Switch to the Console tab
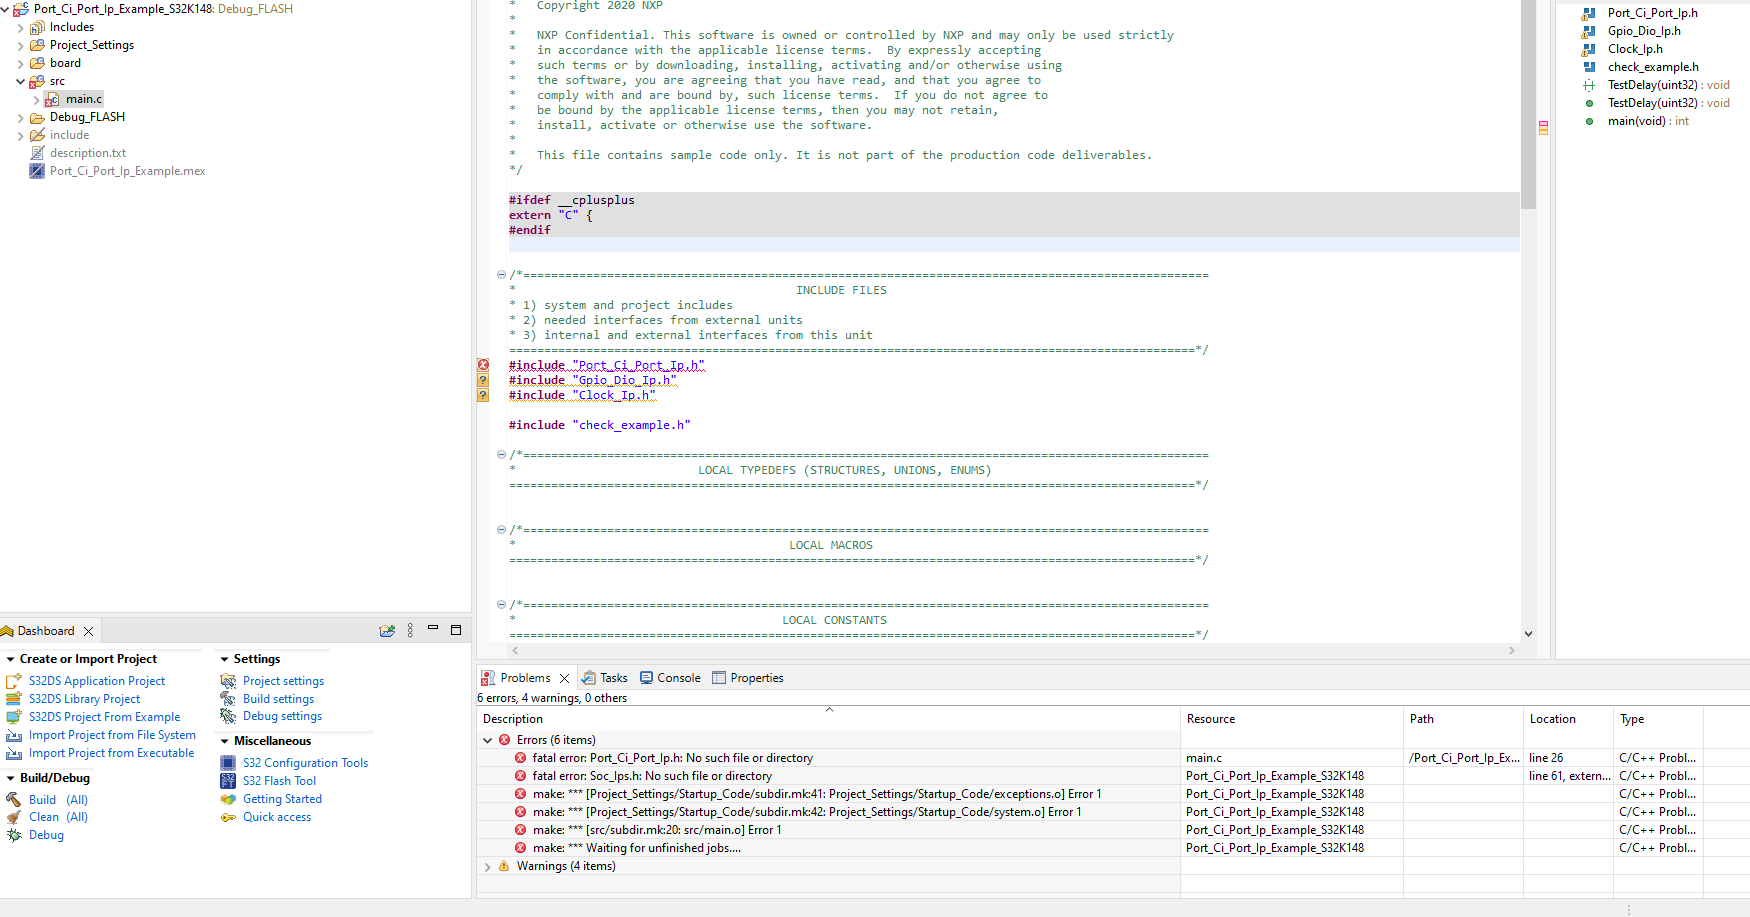 [x=670, y=678]
